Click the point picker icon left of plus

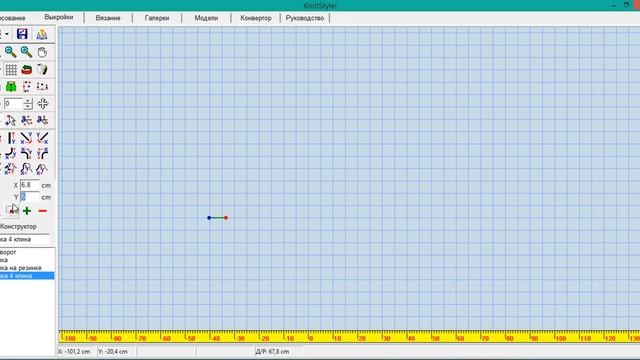(x=12, y=211)
